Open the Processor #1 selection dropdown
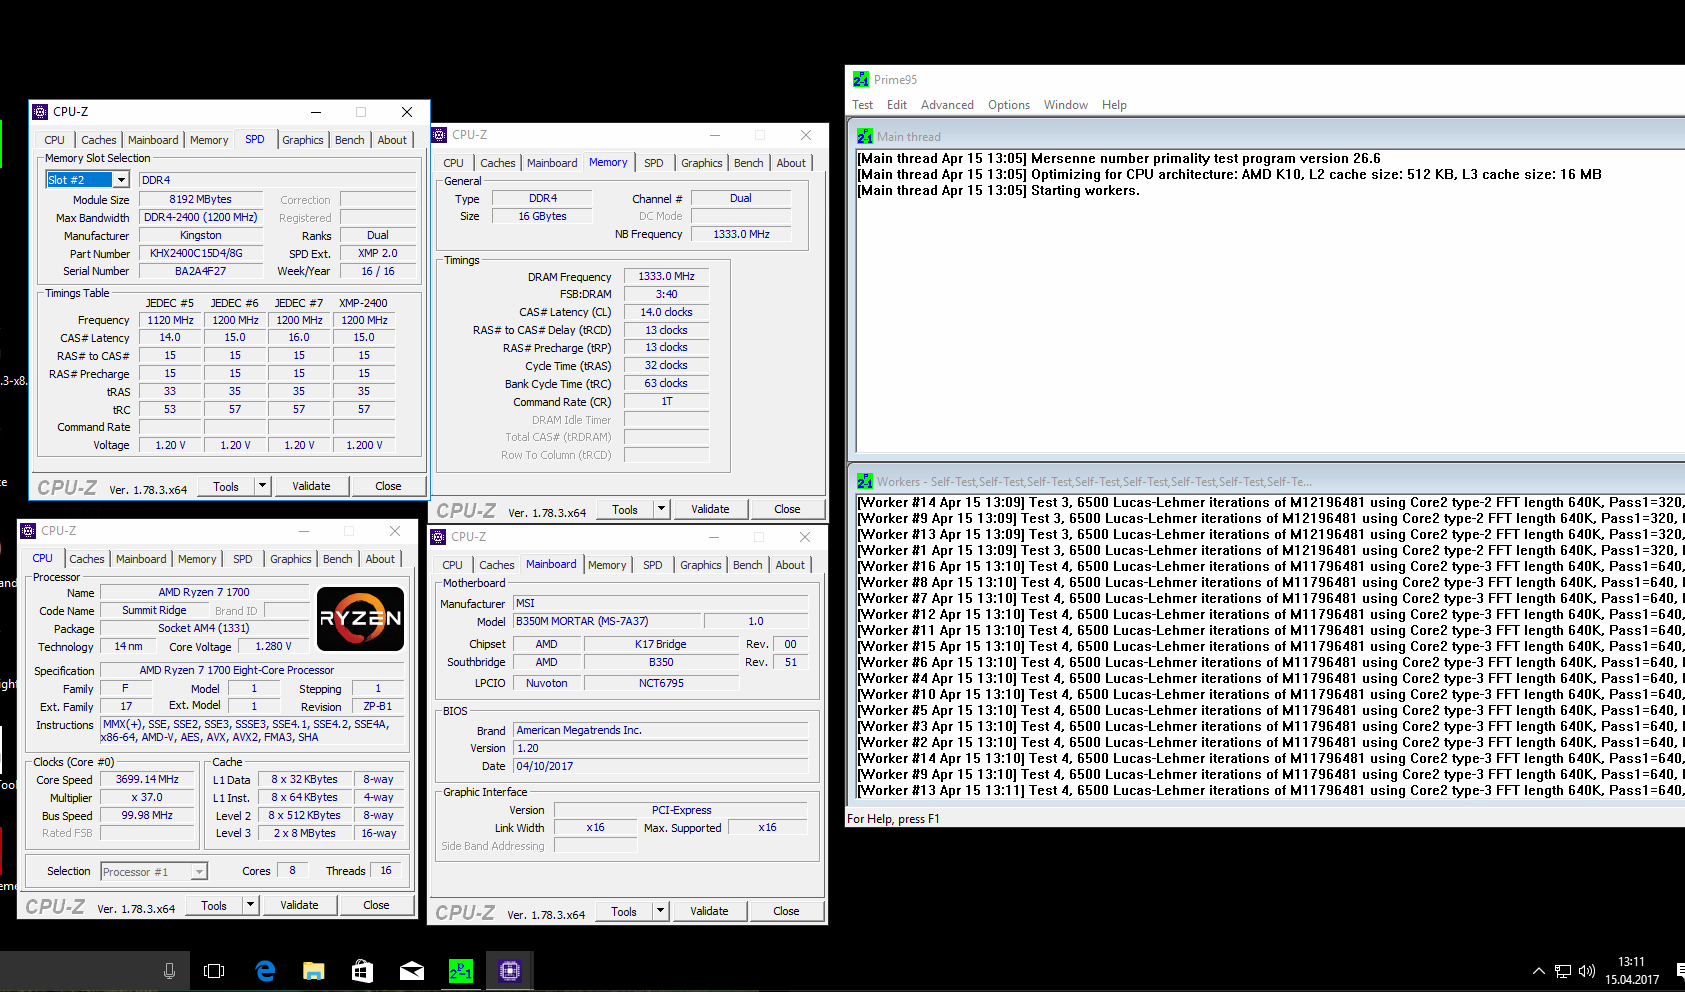1685x992 pixels. coord(199,872)
